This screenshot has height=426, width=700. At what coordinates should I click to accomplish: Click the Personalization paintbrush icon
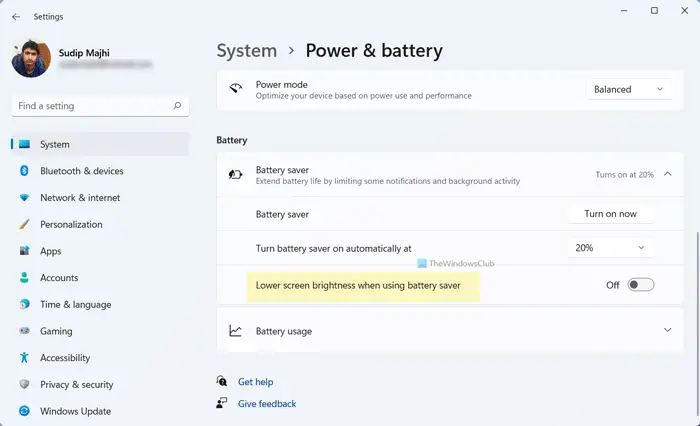coord(25,224)
